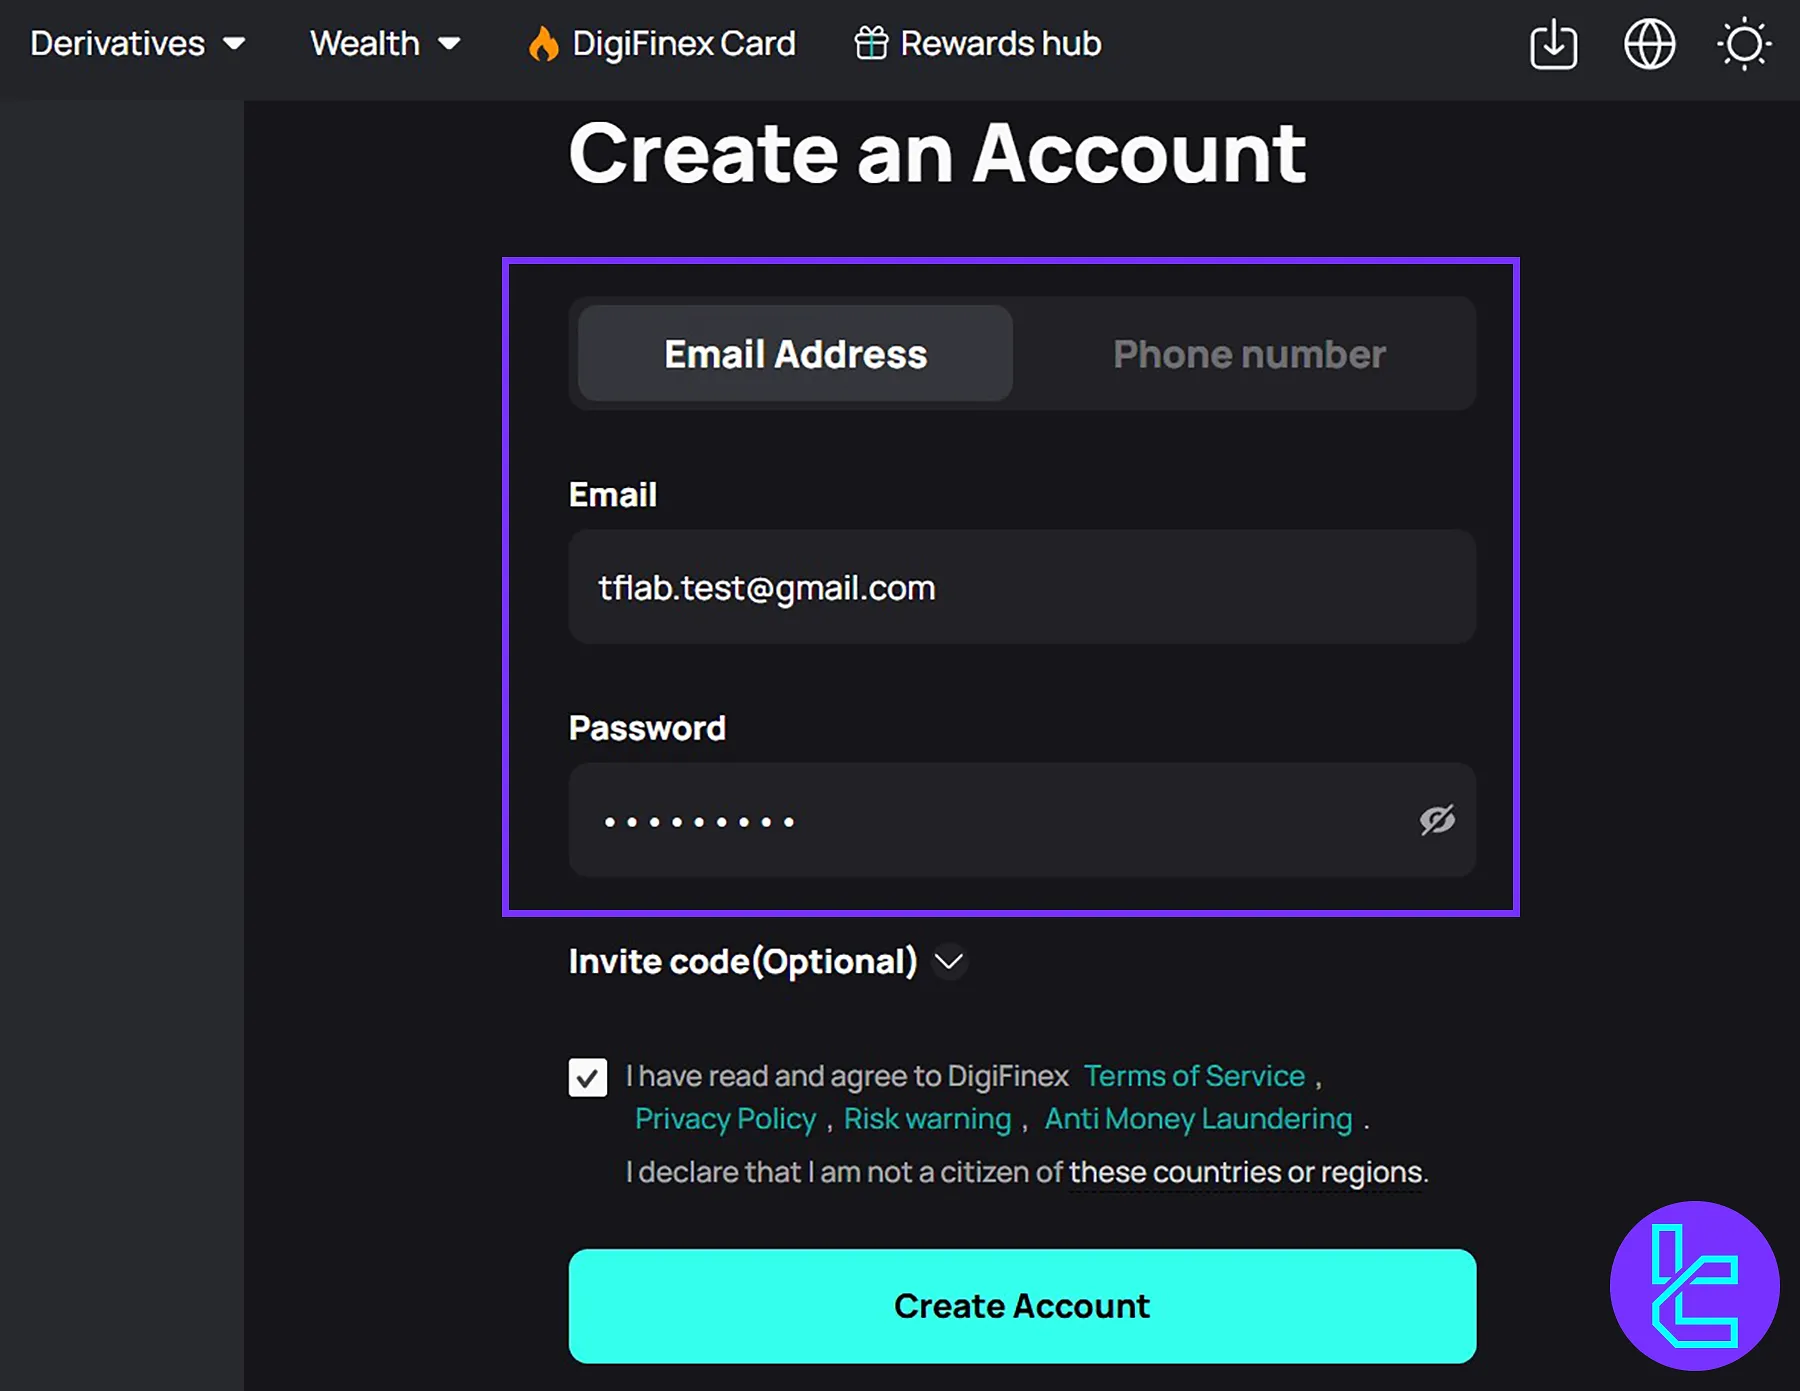Click the Email input field

tap(1022, 587)
